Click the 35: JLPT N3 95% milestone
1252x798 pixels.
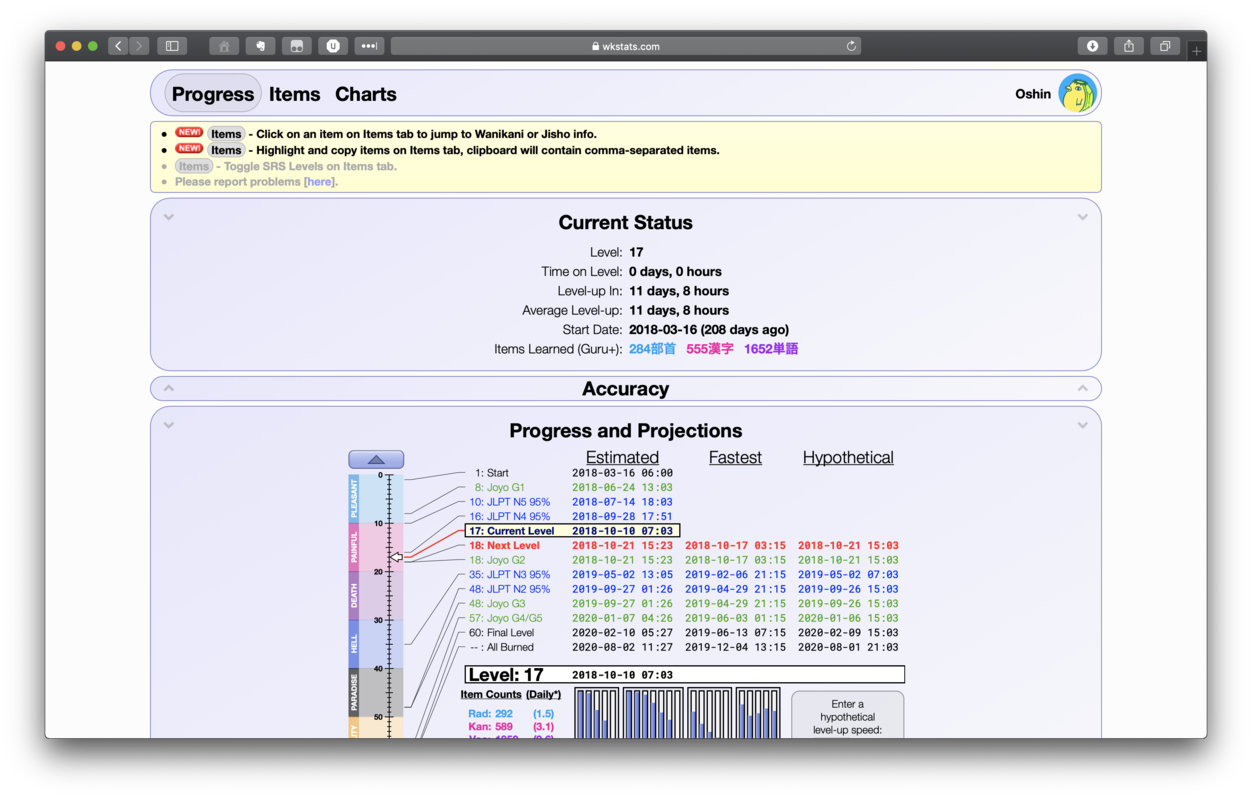pos(510,575)
